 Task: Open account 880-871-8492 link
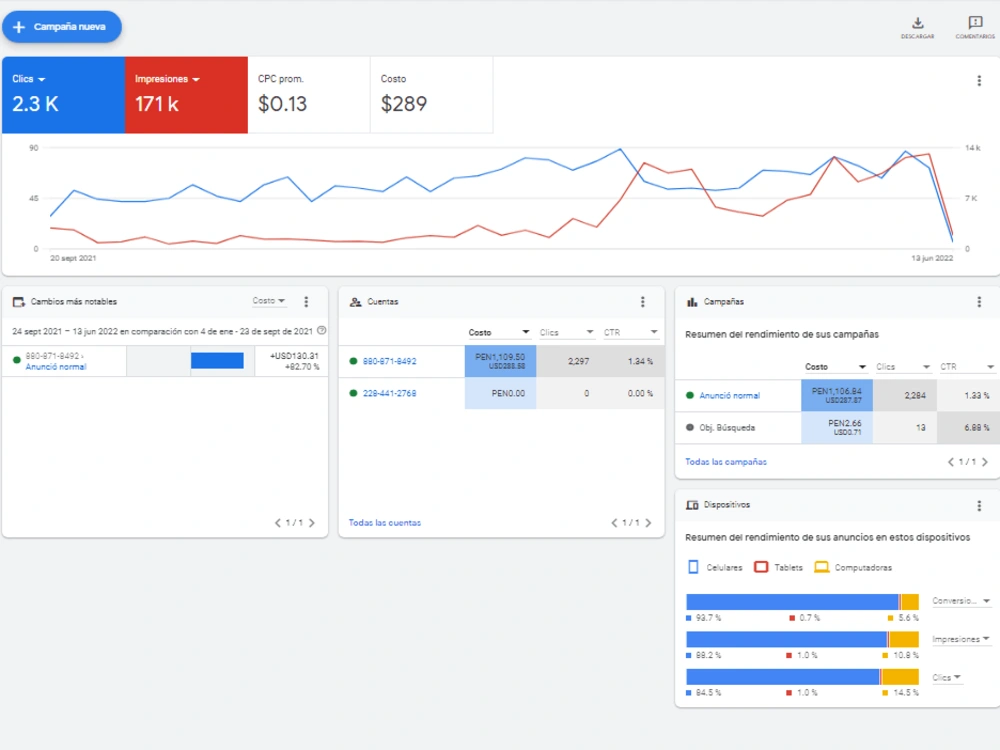click(x=389, y=361)
